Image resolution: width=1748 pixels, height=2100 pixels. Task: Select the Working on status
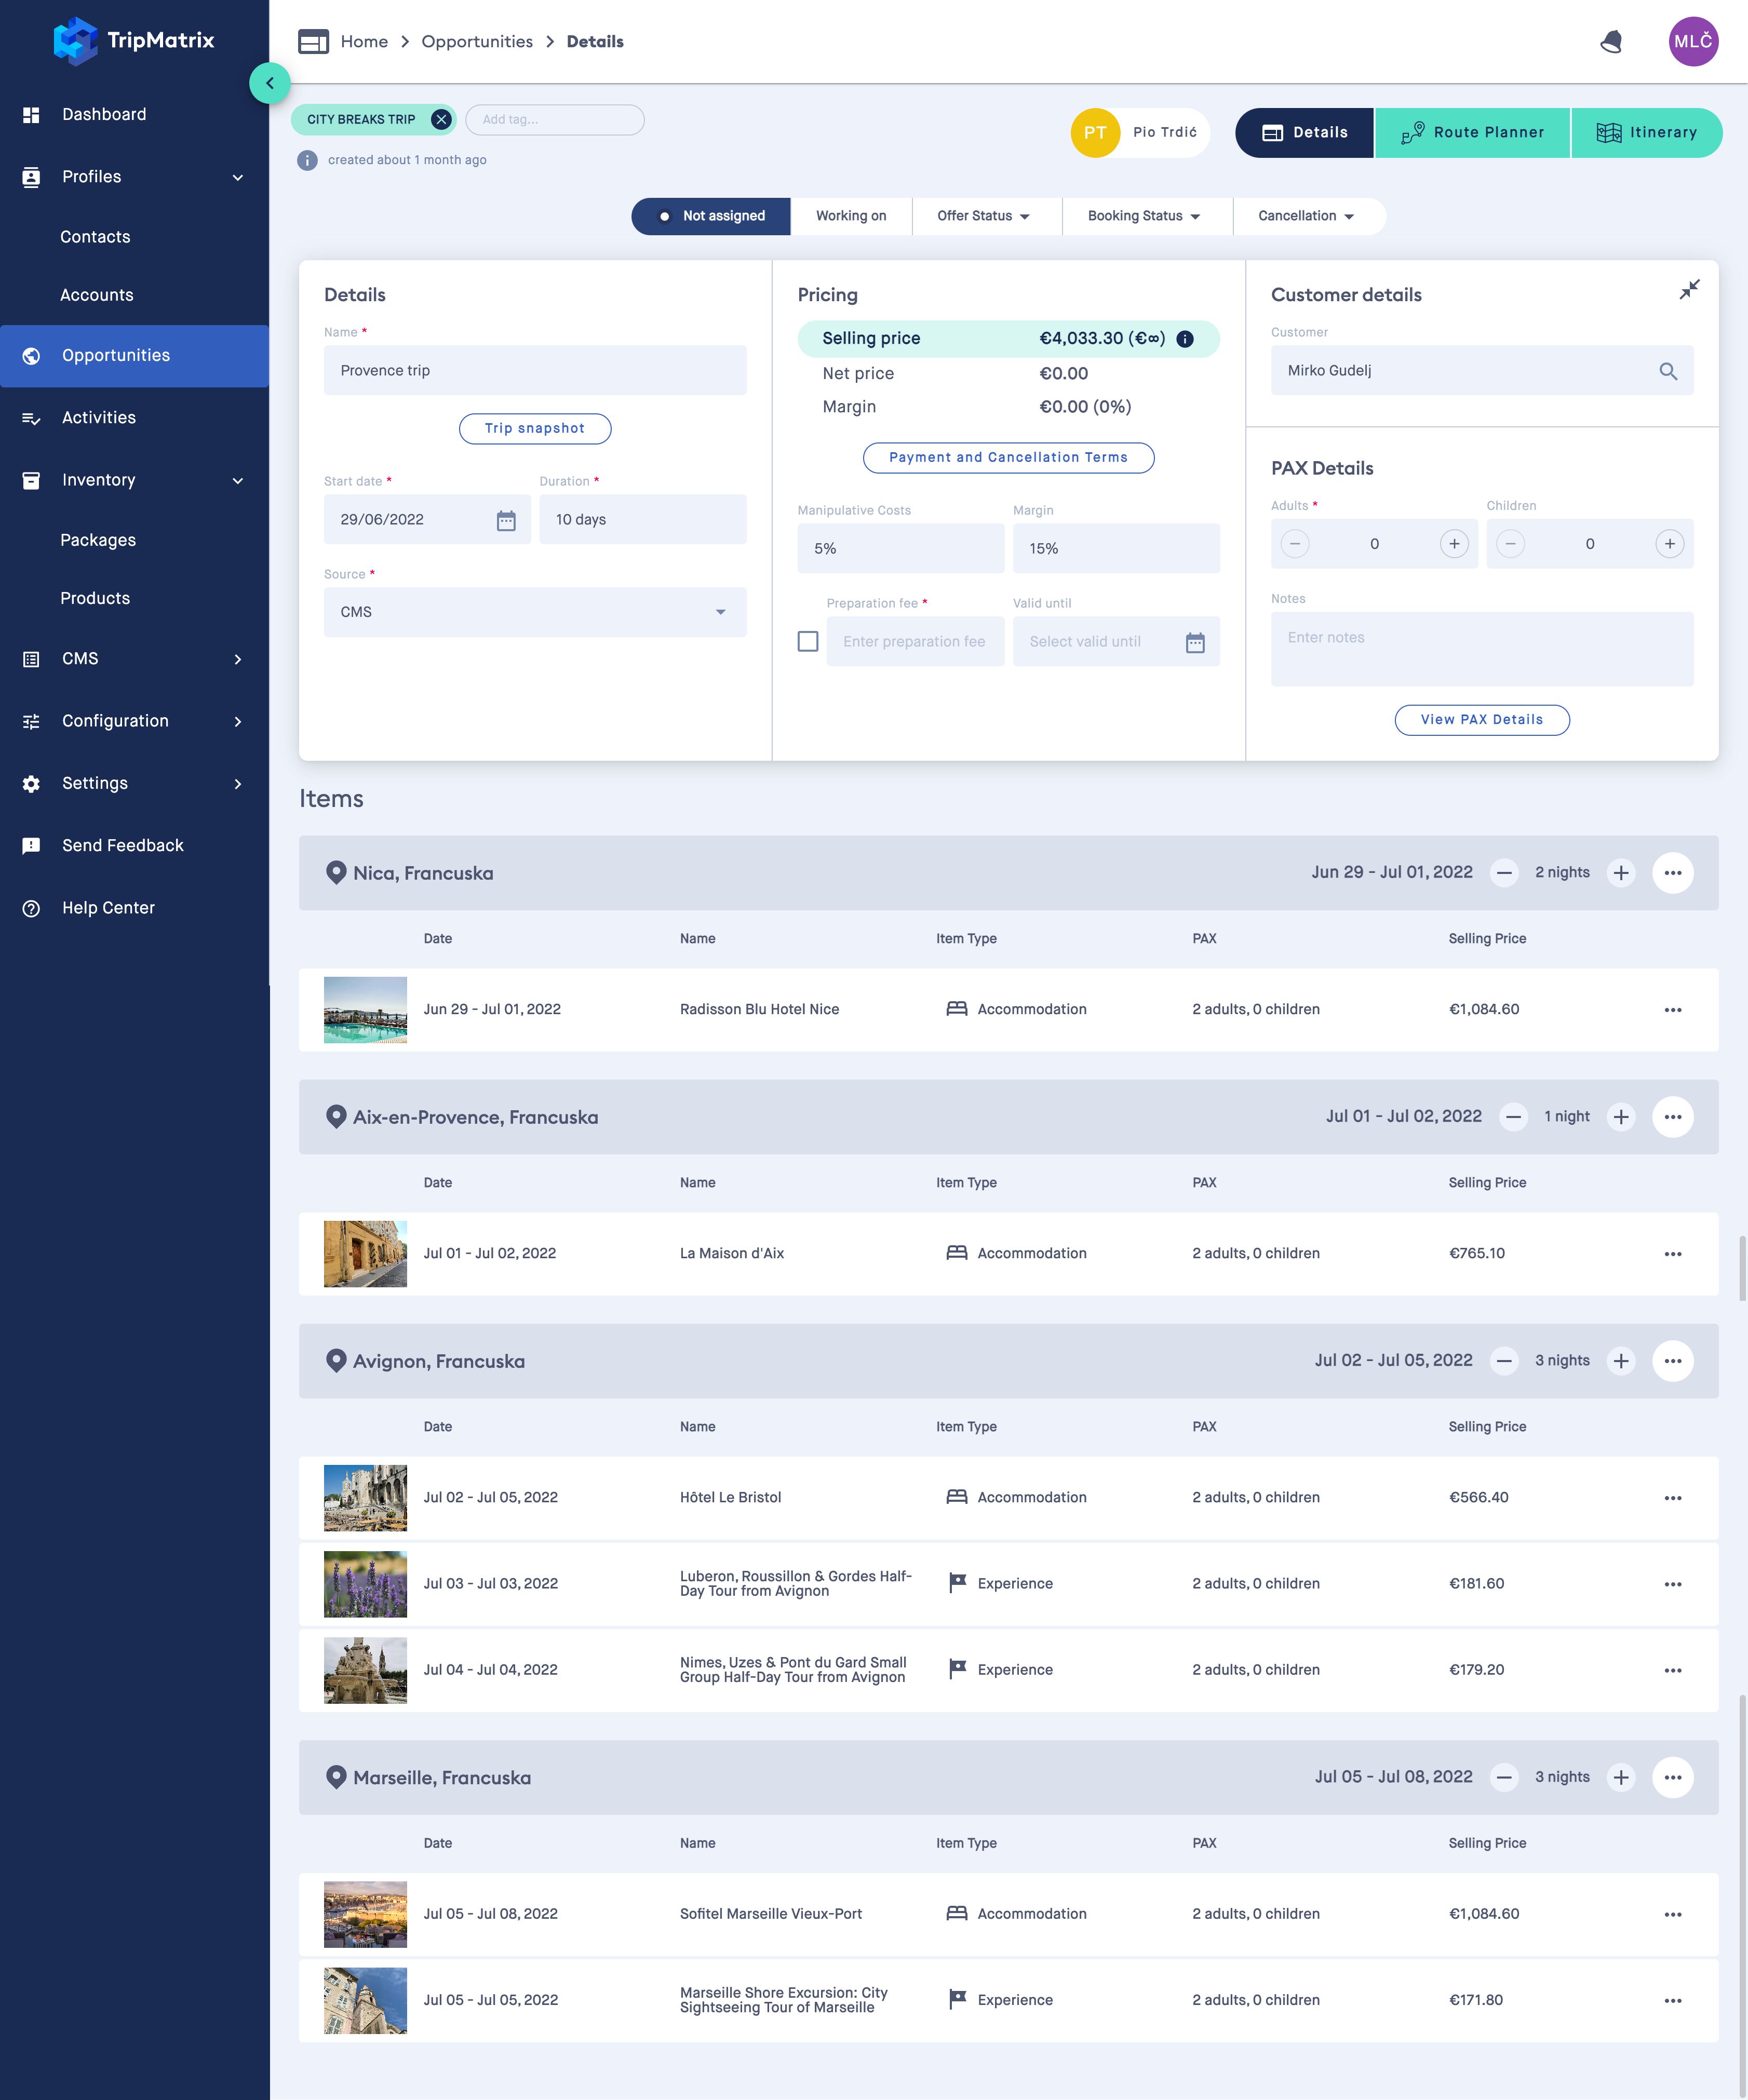[851, 216]
